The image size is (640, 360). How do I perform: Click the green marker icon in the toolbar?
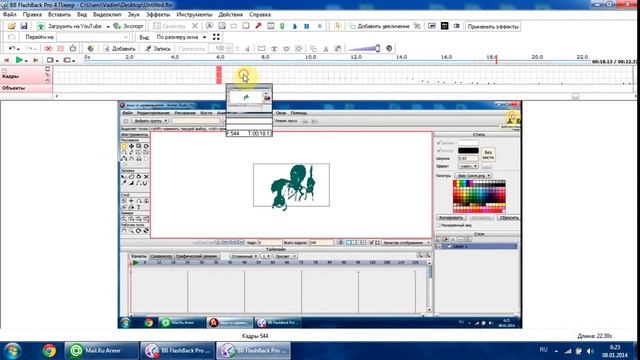[x=282, y=26]
